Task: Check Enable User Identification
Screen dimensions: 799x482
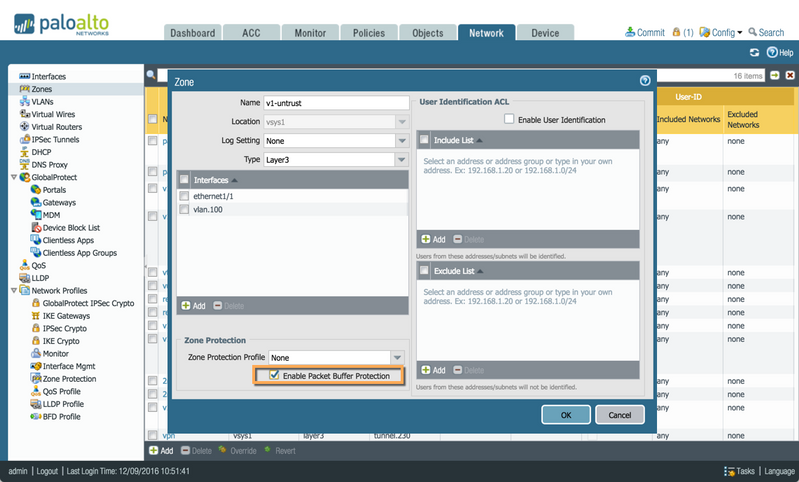Action: tap(509, 119)
